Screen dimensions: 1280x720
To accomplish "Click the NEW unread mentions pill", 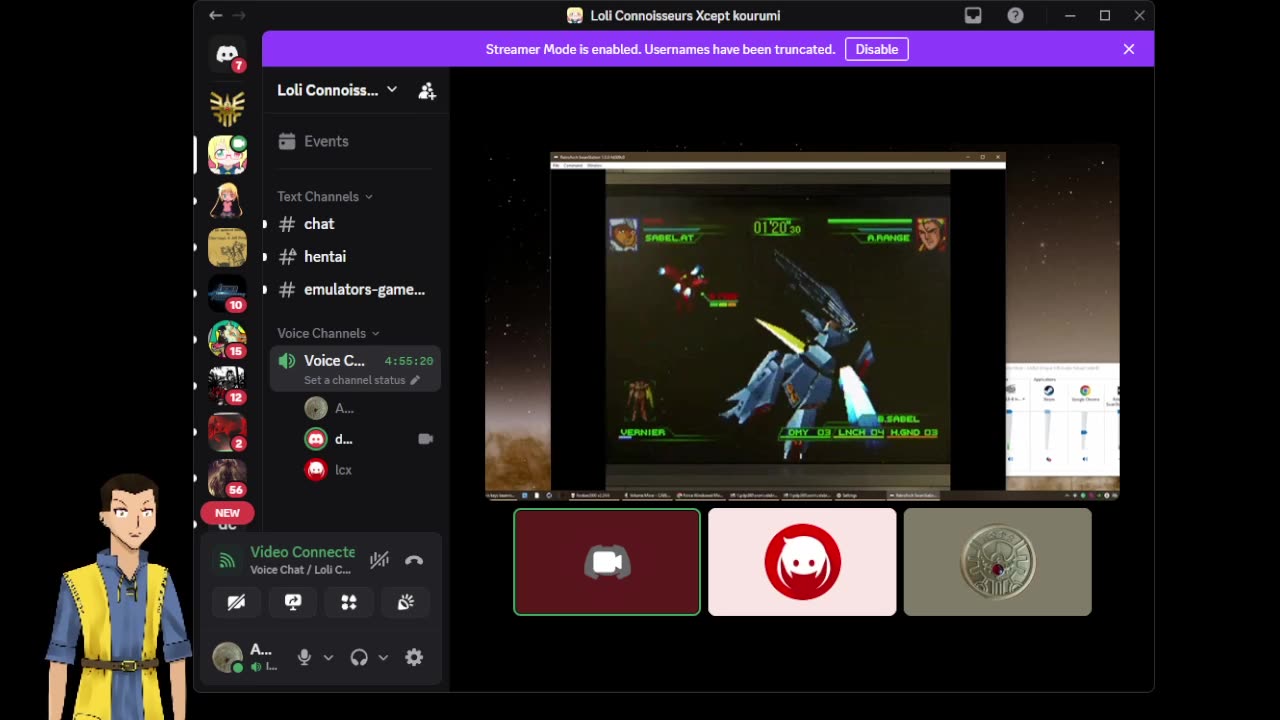I will 227,513.
